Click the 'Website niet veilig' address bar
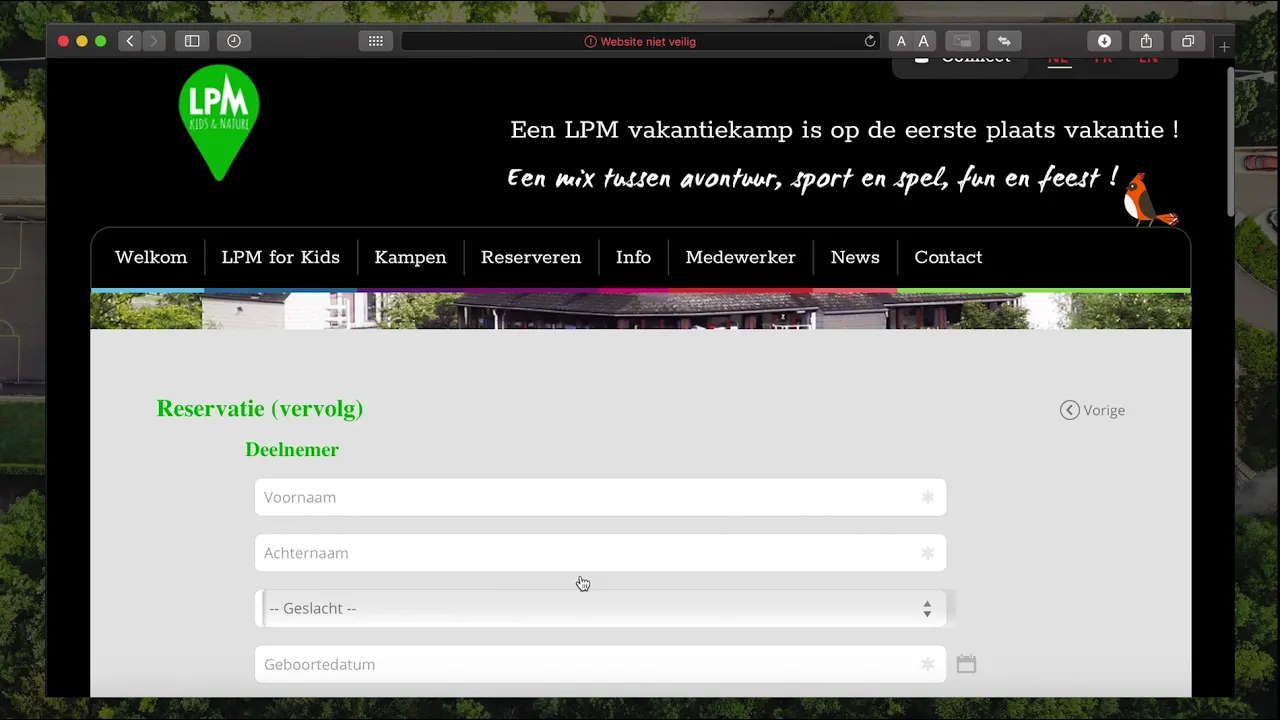Screen dimensions: 1280x720 (x=640, y=41)
